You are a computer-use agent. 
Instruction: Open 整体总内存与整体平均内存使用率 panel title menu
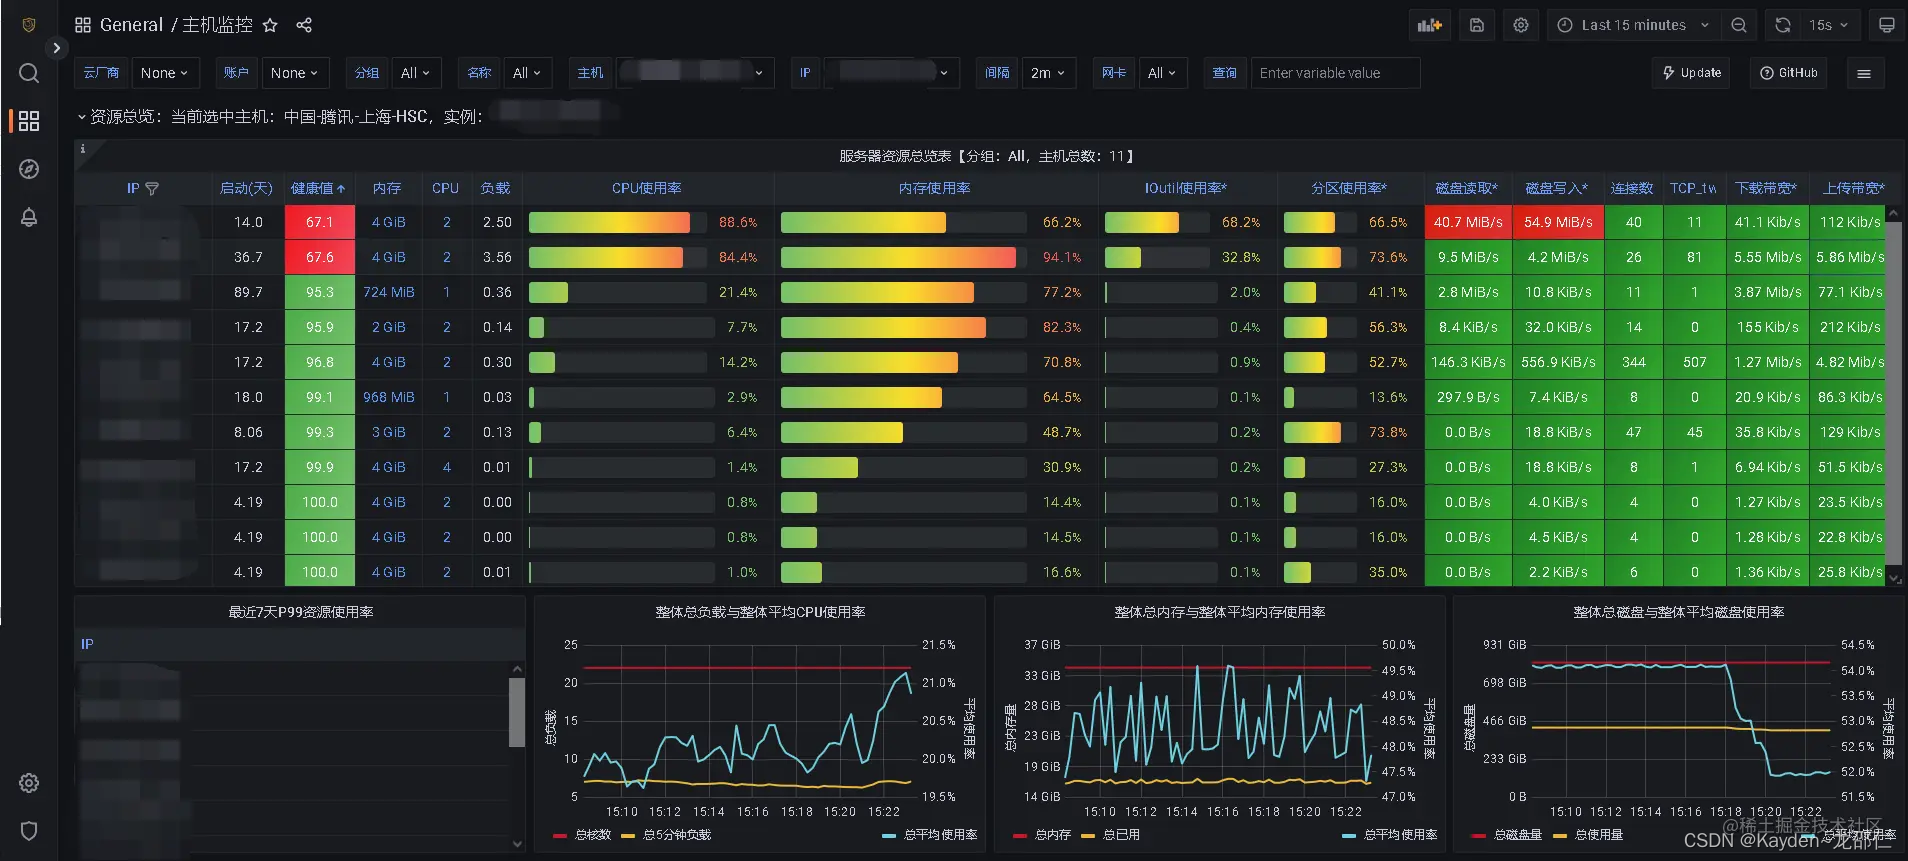[x=1220, y=612]
